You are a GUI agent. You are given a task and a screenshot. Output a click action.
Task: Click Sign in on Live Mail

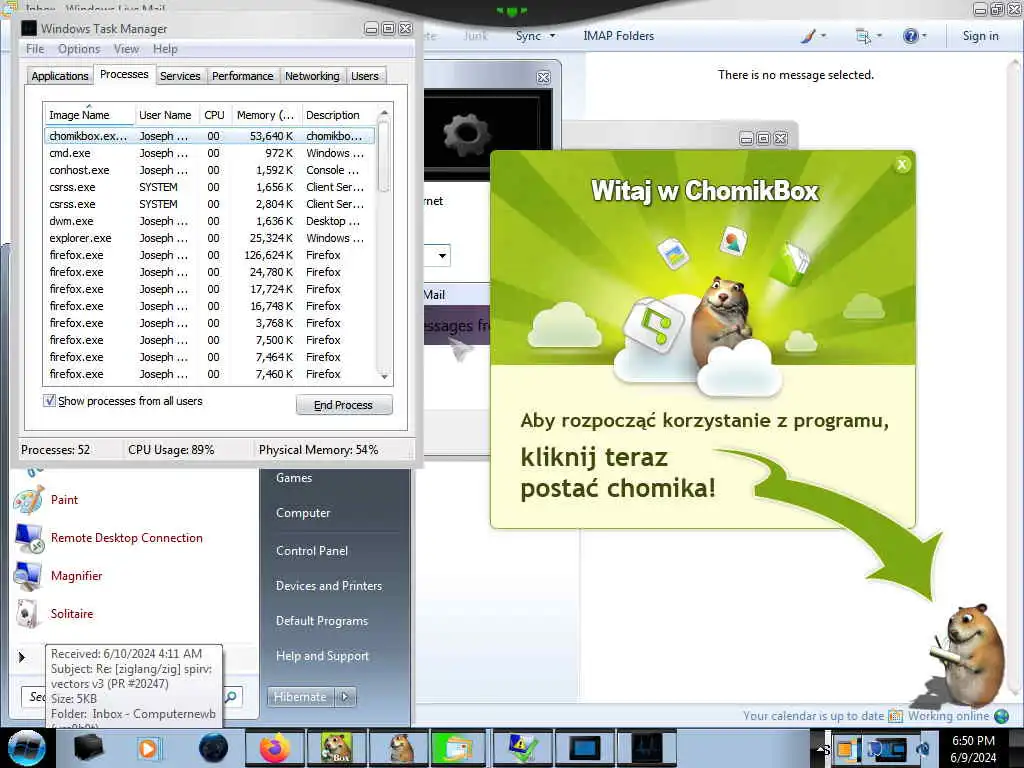pyautogui.click(x=980, y=36)
